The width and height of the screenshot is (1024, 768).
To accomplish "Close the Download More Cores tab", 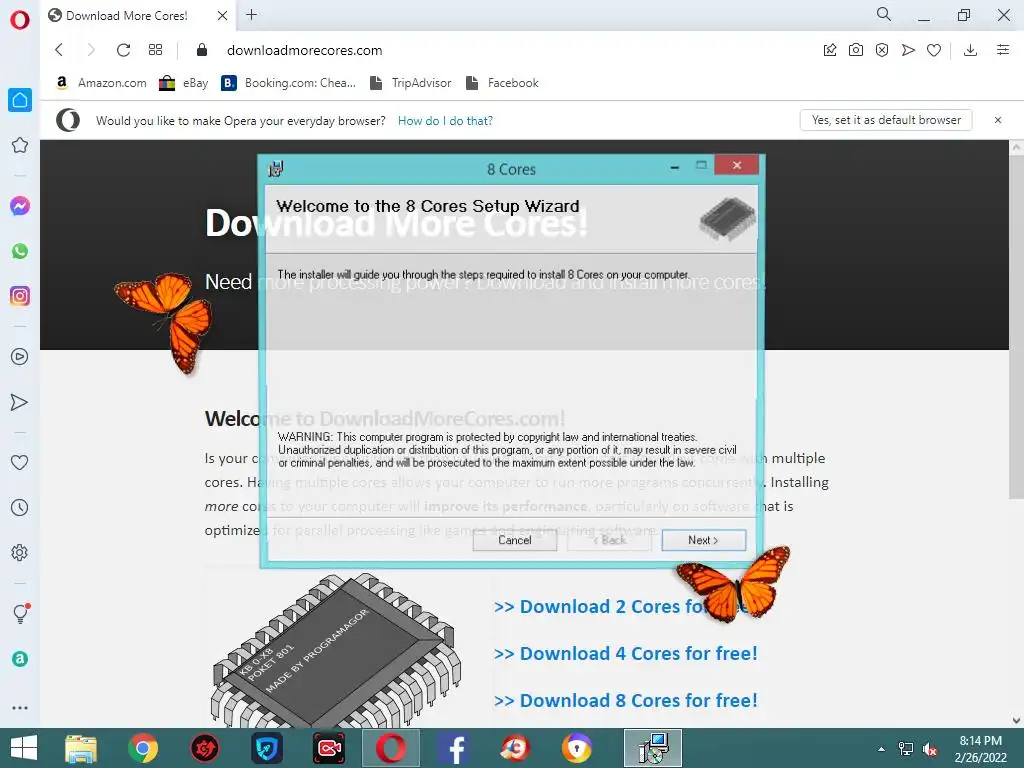I will (x=223, y=16).
